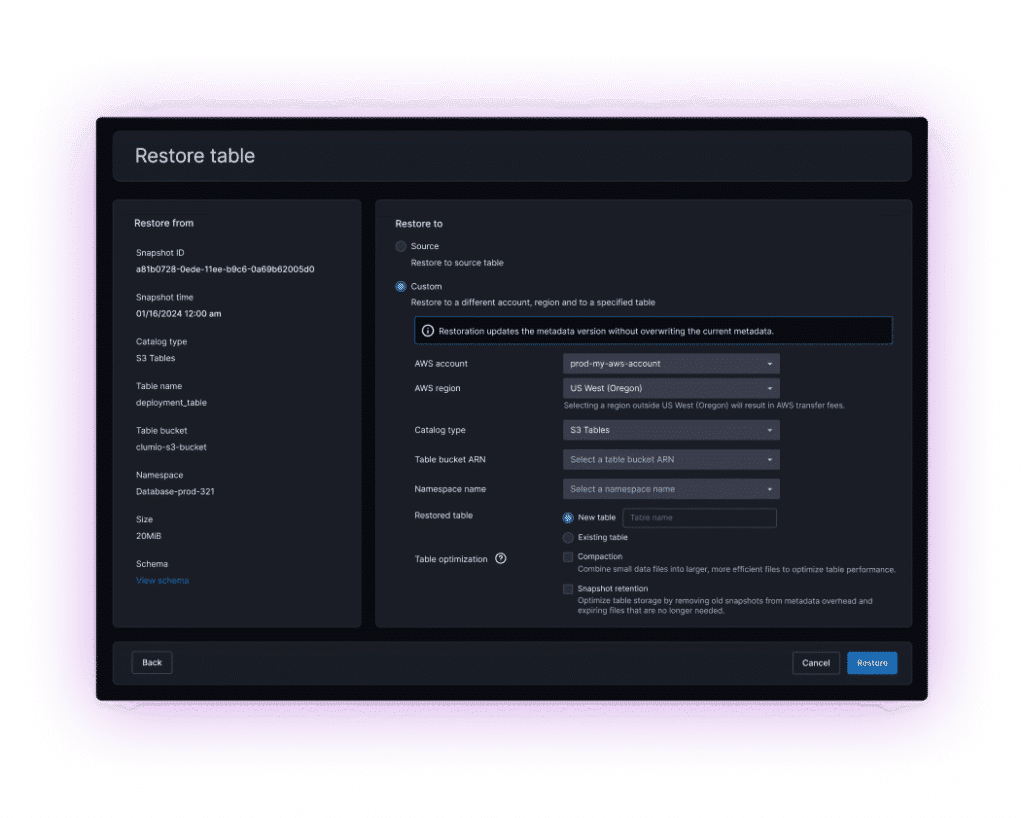1024x818 pixels.
Task: Enable the Compaction checkbox
Action: (x=568, y=557)
